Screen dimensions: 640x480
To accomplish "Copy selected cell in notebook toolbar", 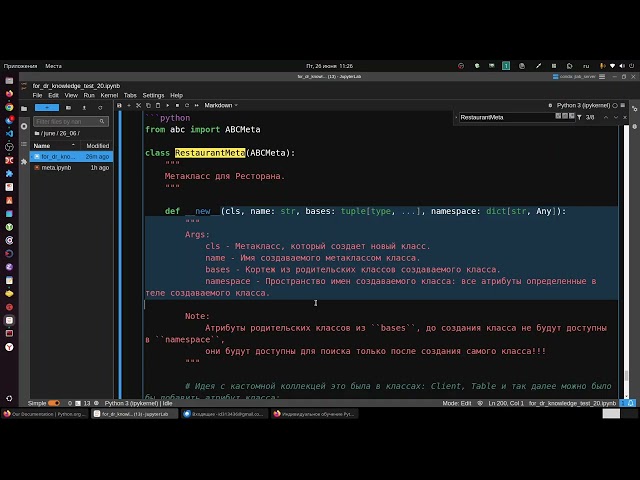I will tap(148, 105).
